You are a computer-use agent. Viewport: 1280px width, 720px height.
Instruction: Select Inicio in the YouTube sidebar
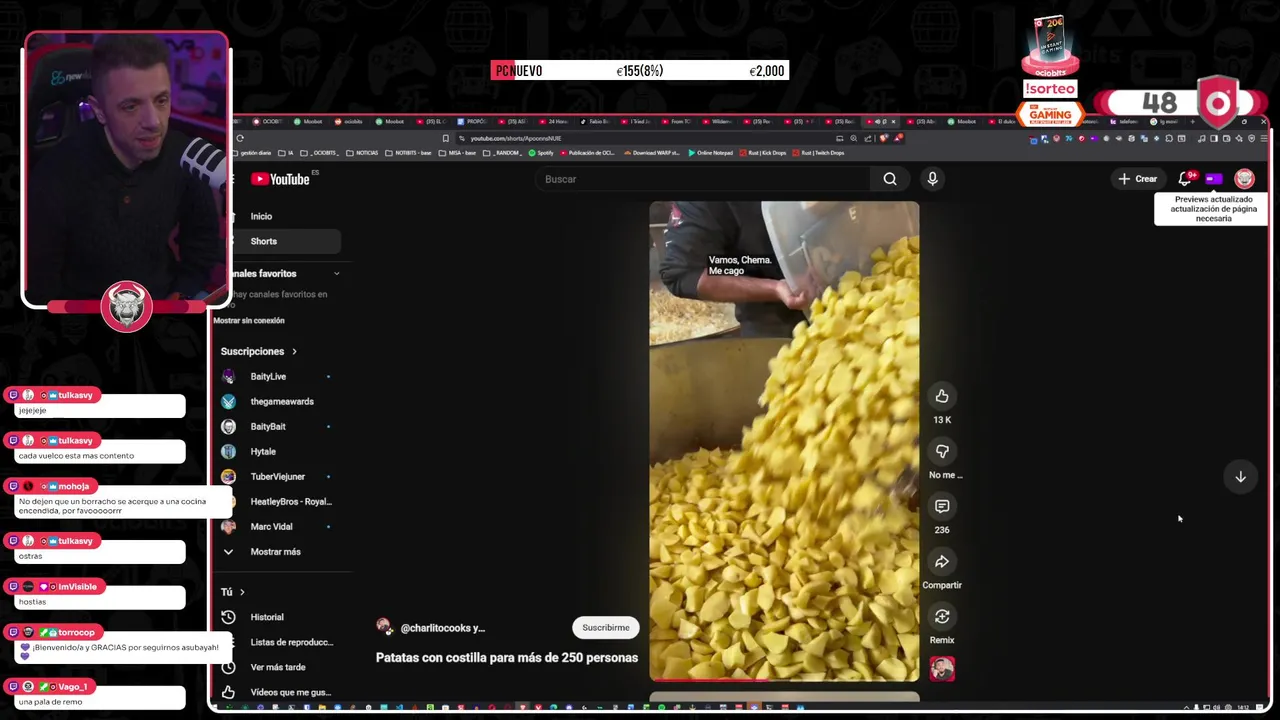[261, 216]
